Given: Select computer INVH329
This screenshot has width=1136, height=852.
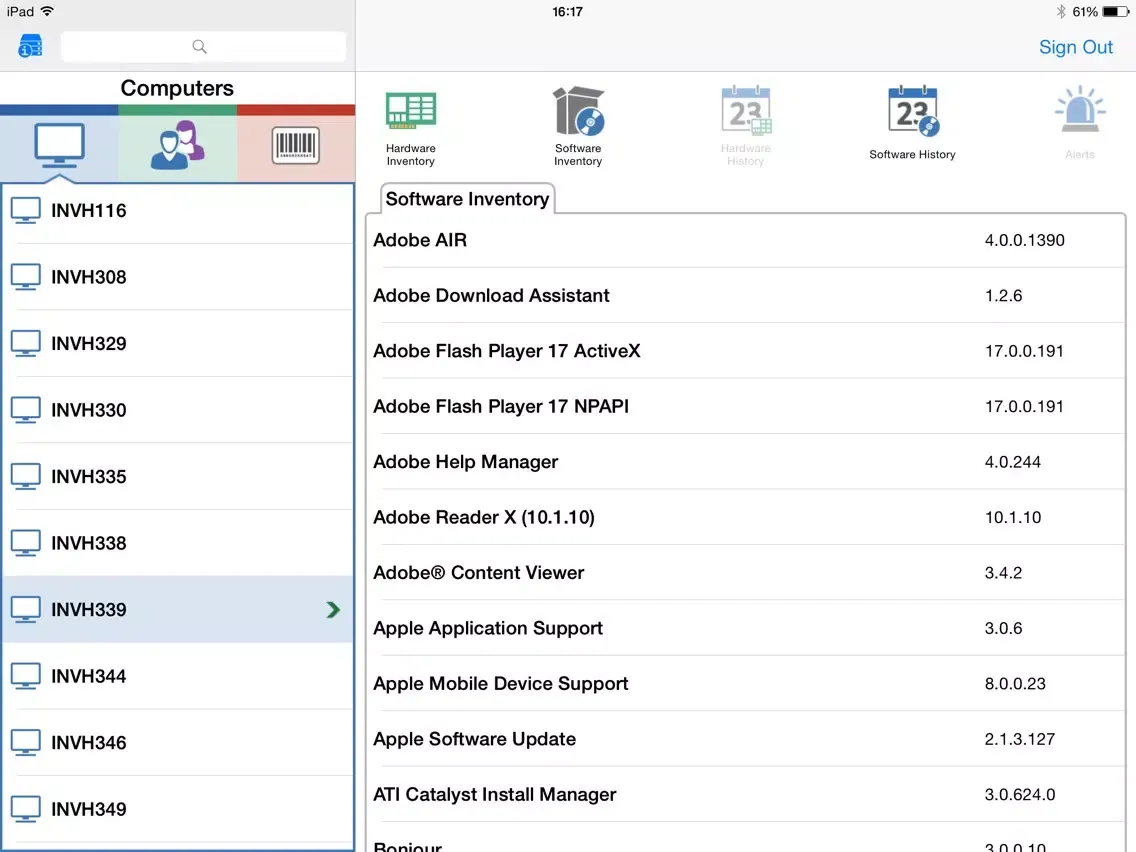Looking at the screenshot, I should 178,343.
